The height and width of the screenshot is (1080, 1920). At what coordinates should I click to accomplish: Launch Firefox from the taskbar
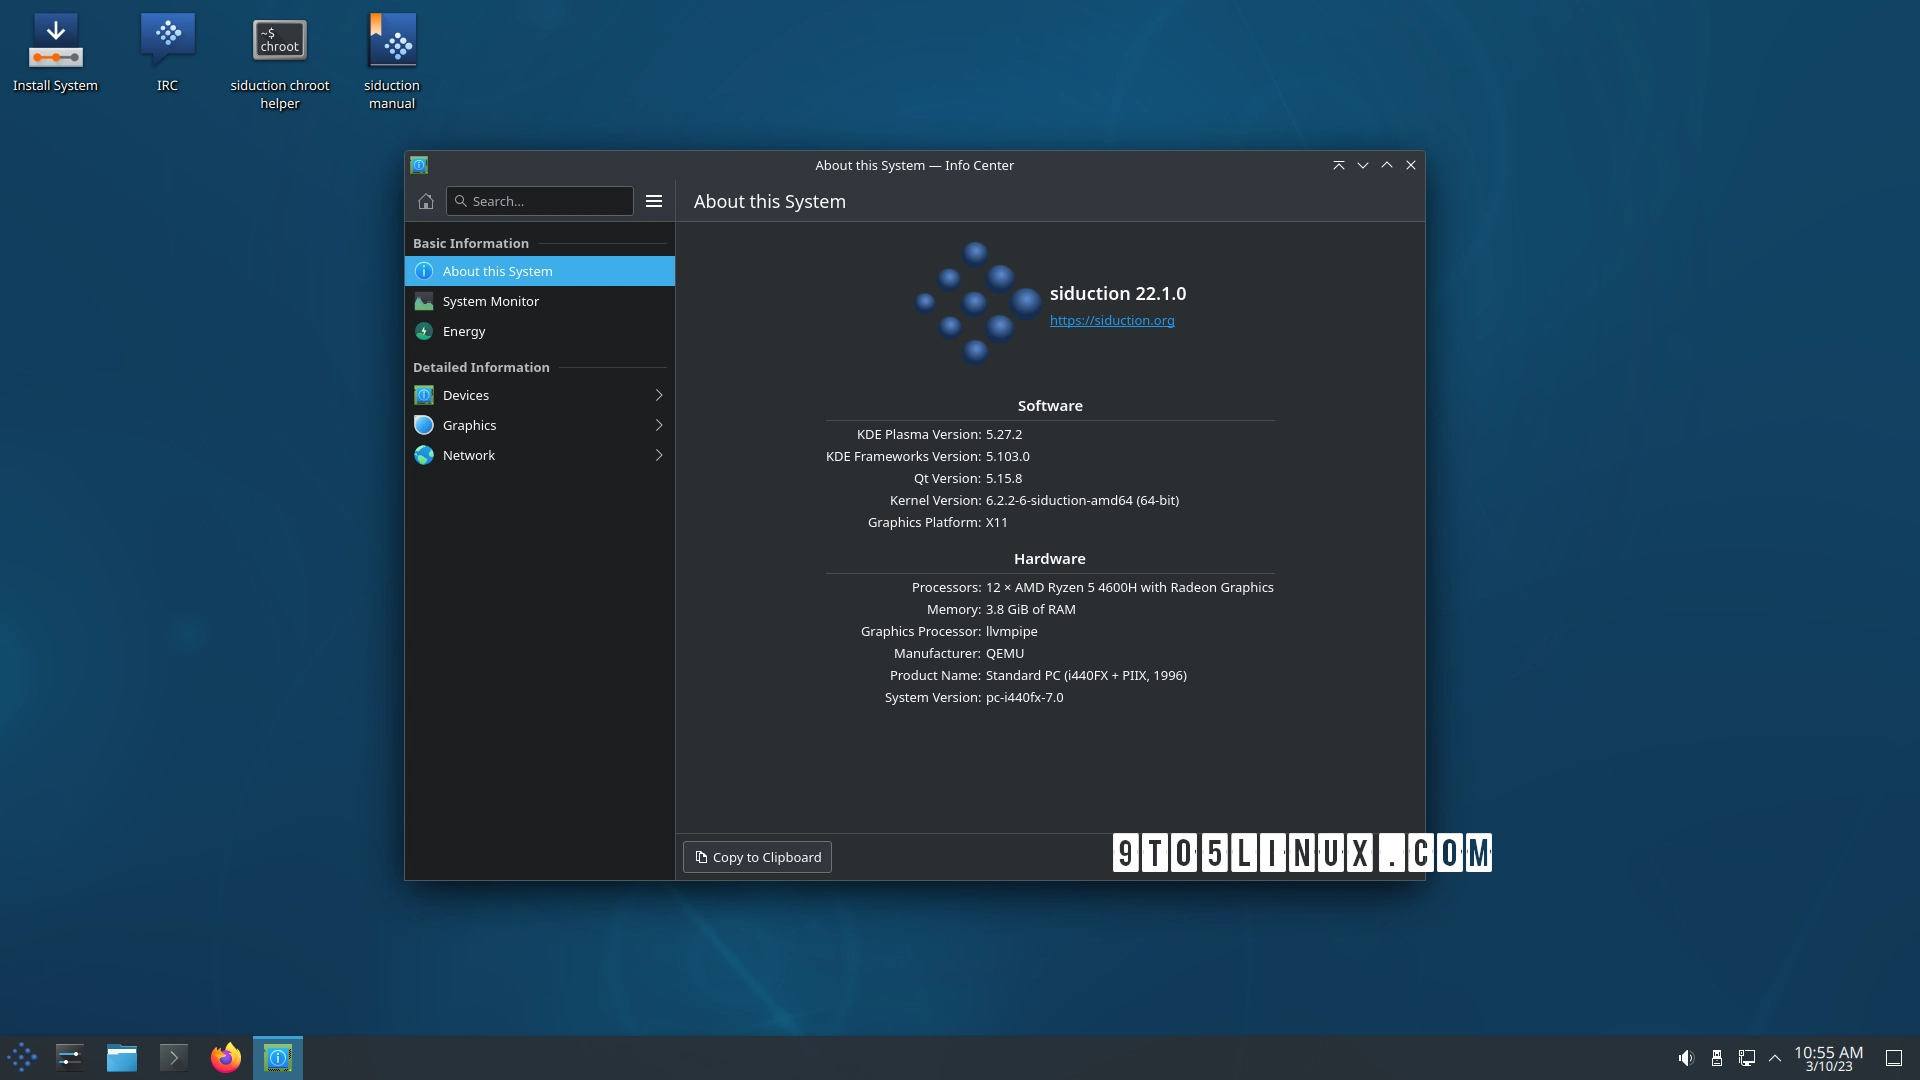pyautogui.click(x=225, y=1057)
